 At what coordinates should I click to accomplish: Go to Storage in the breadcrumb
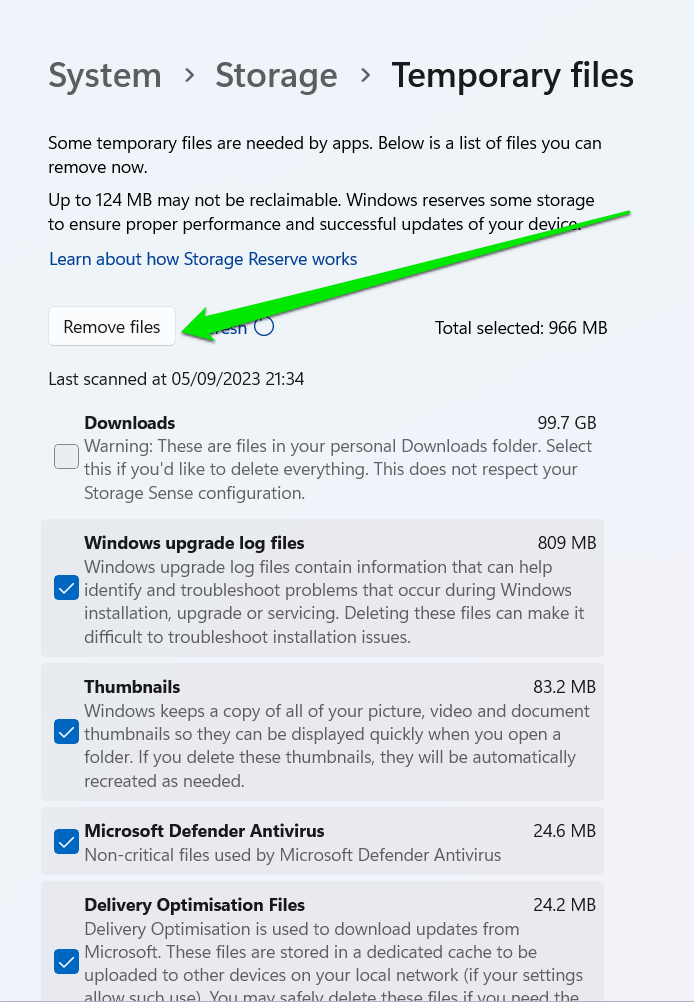276,75
